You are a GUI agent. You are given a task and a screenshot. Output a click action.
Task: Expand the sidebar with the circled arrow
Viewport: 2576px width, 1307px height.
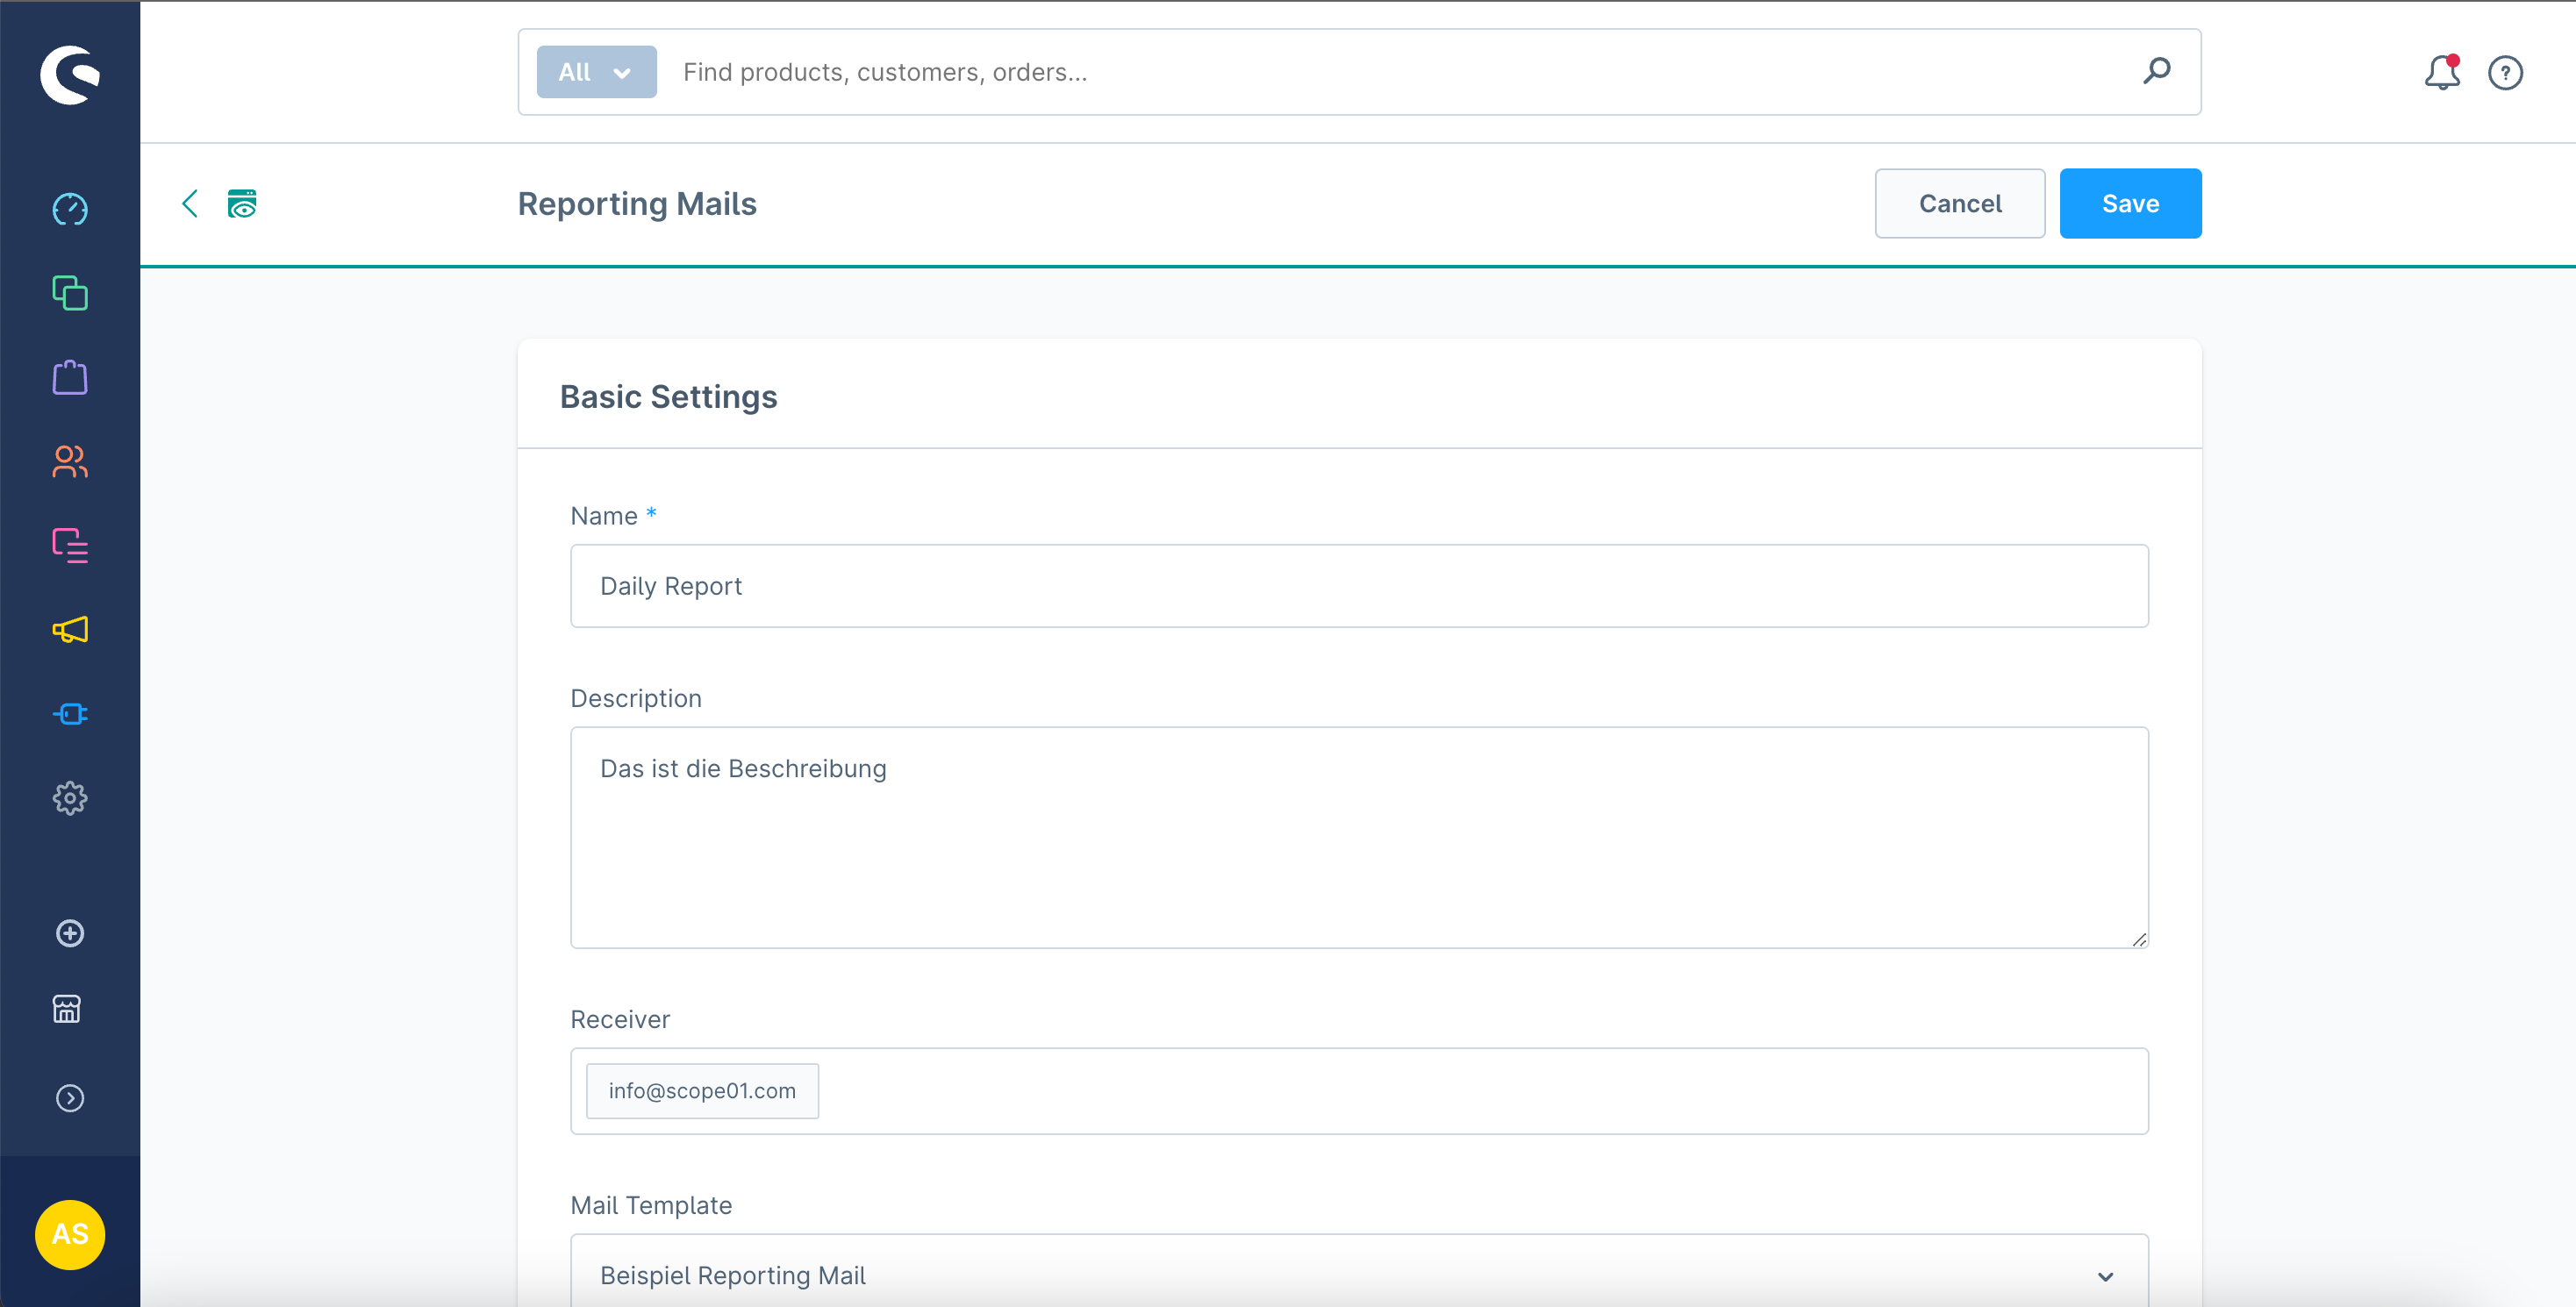click(70, 1098)
